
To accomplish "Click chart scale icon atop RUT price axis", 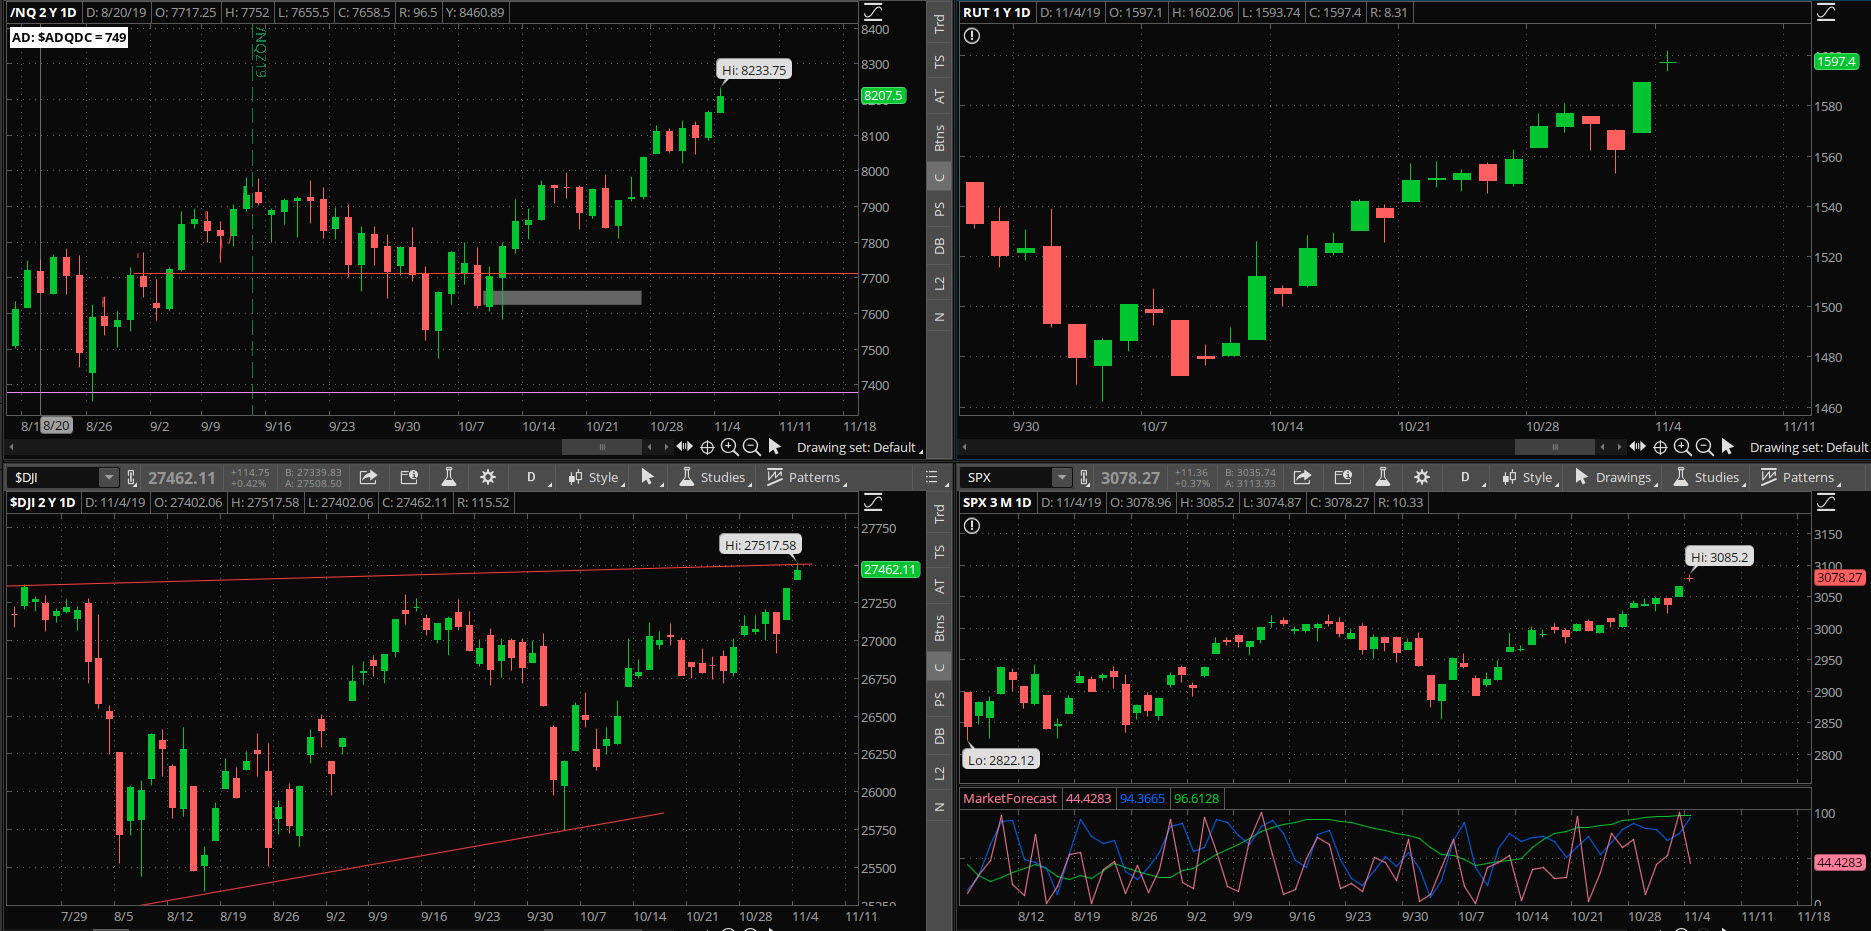I will [x=1826, y=12].
